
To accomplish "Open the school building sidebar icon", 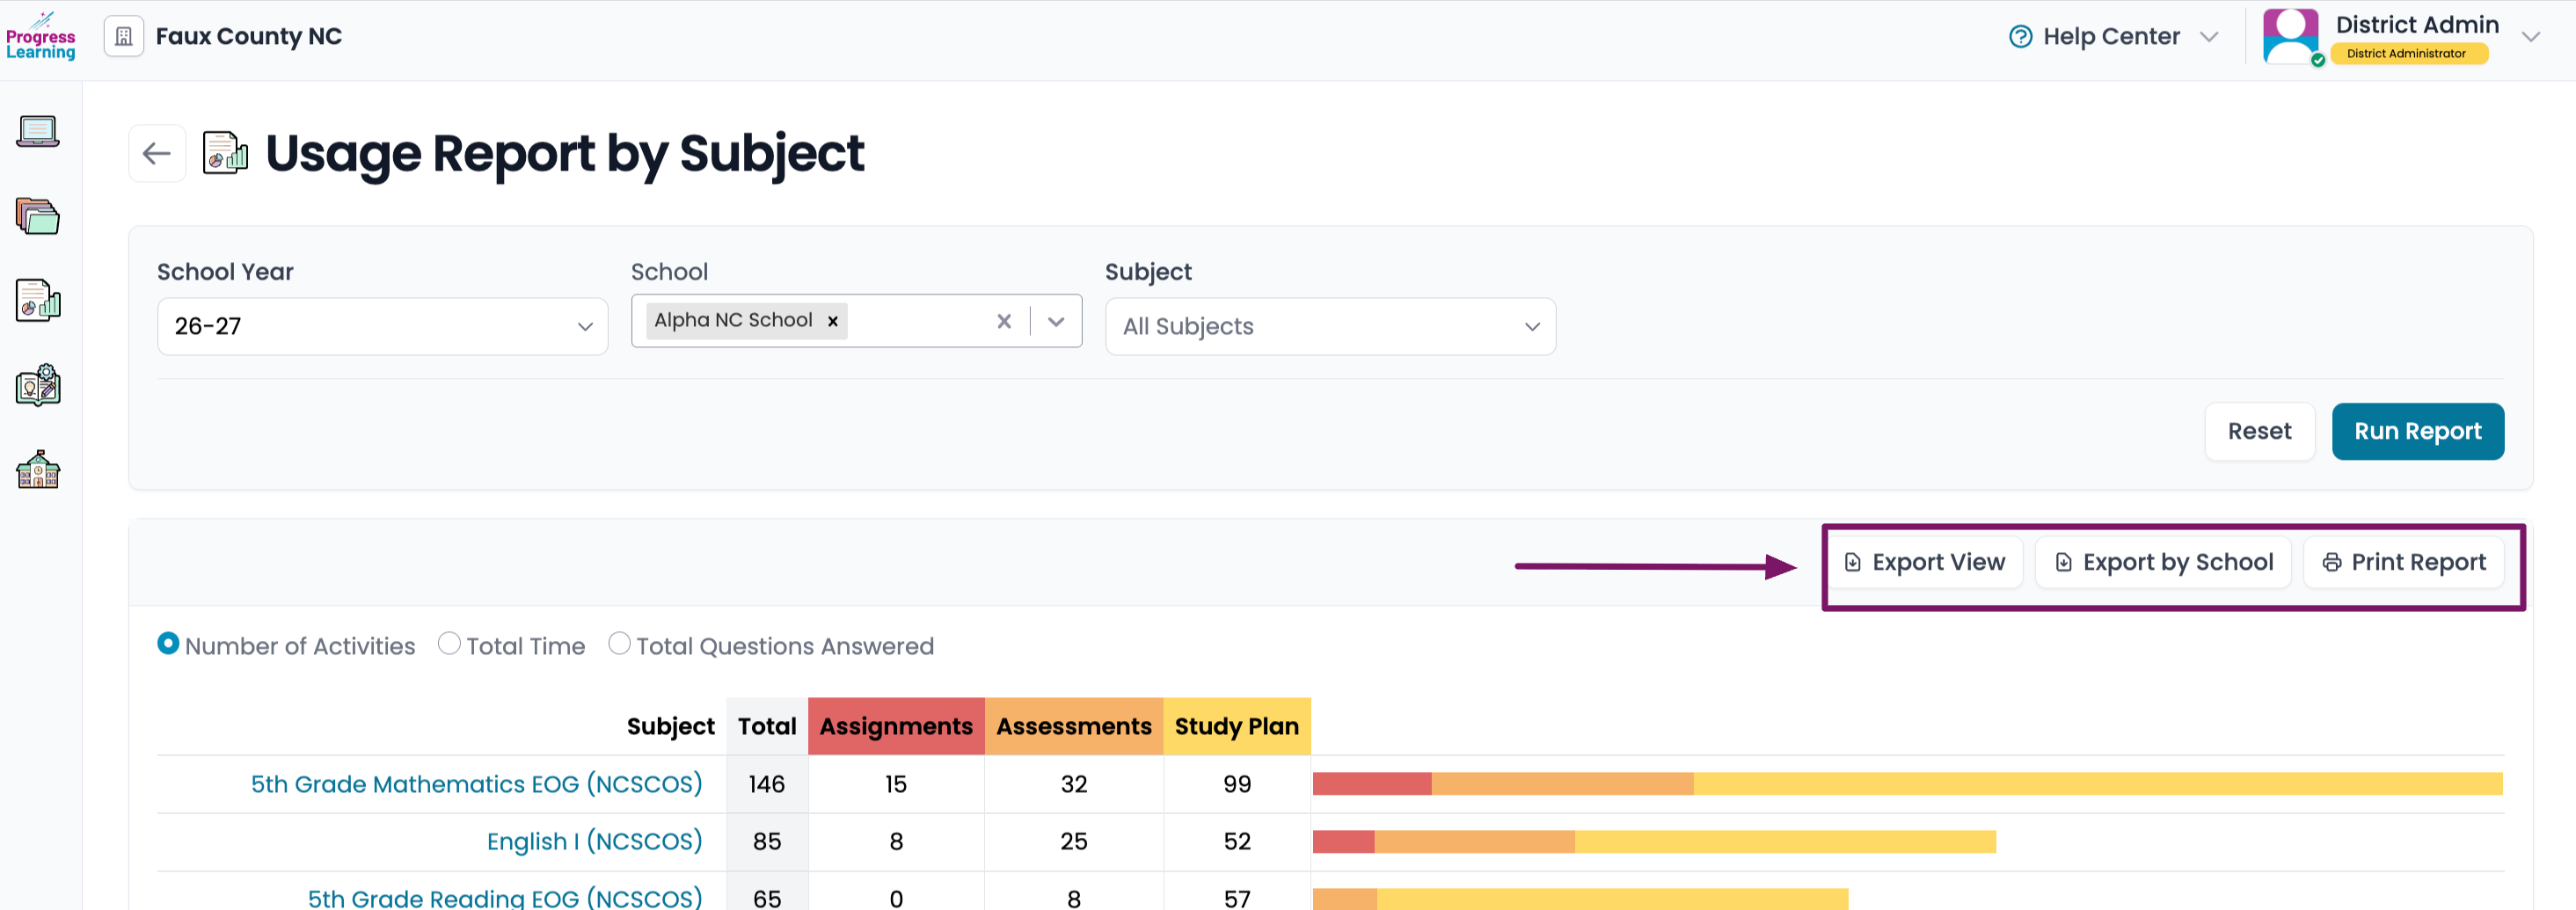I will click(x=38, y=469).
